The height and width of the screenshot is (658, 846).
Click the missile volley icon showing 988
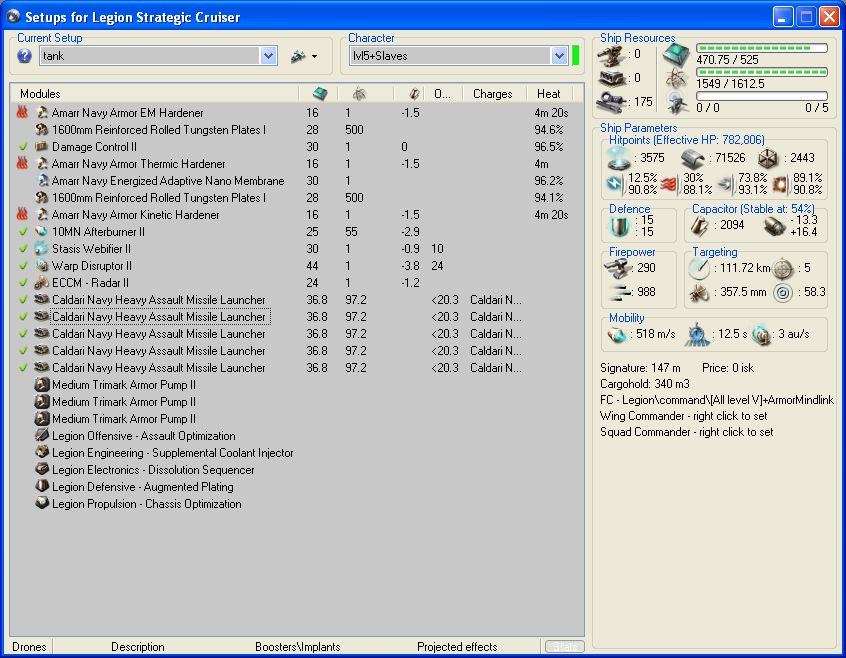pos(619,292)
